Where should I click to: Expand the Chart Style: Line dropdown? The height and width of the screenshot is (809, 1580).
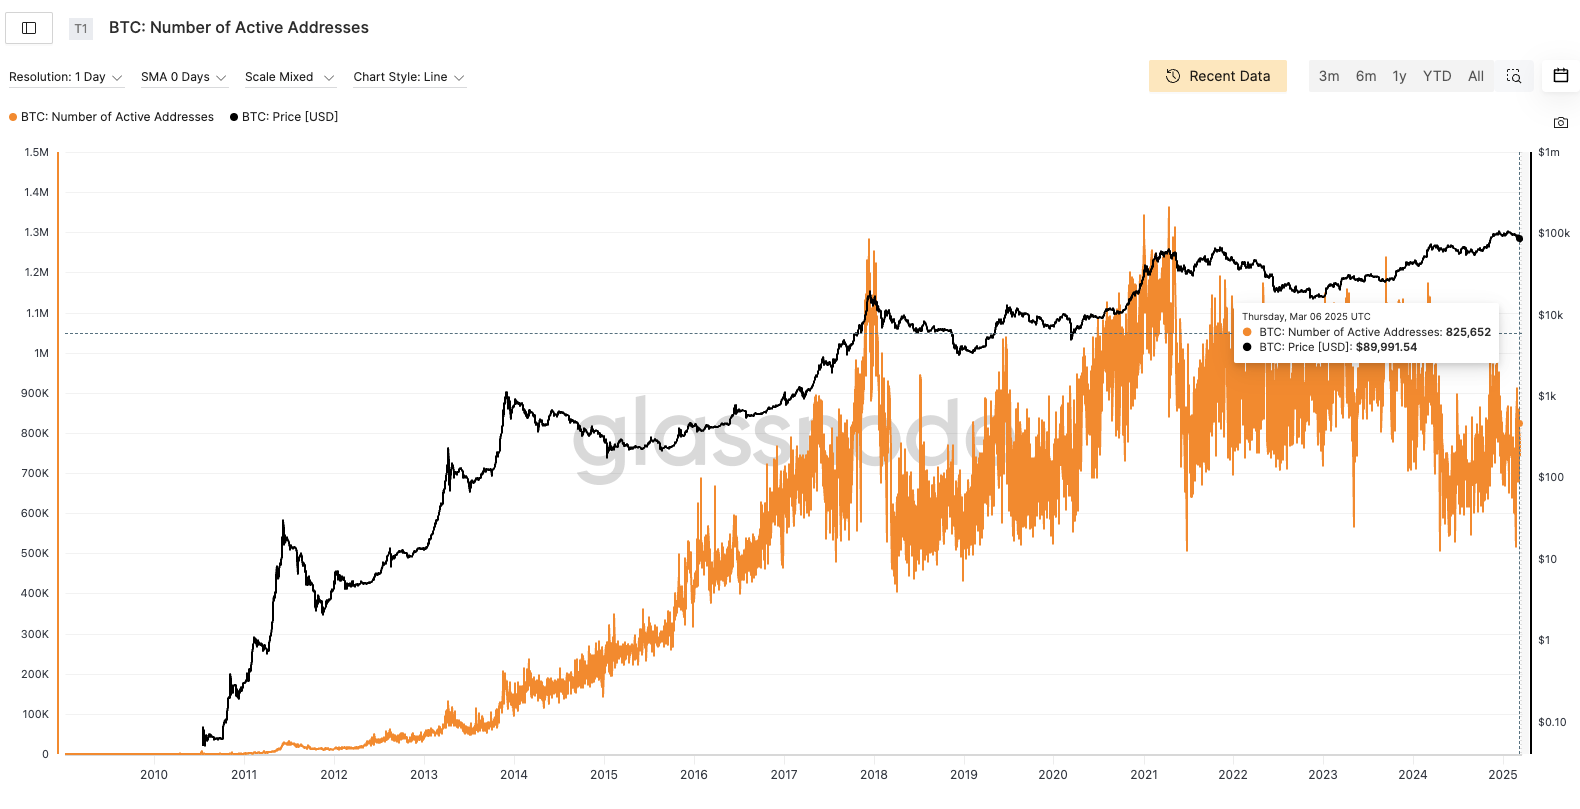409,77
